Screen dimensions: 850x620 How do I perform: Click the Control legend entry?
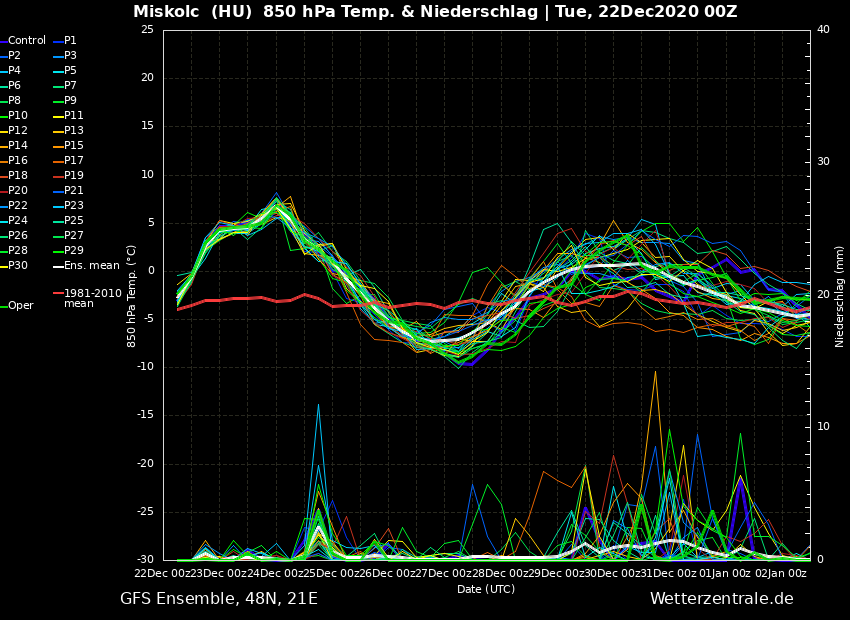coord(26,41)
